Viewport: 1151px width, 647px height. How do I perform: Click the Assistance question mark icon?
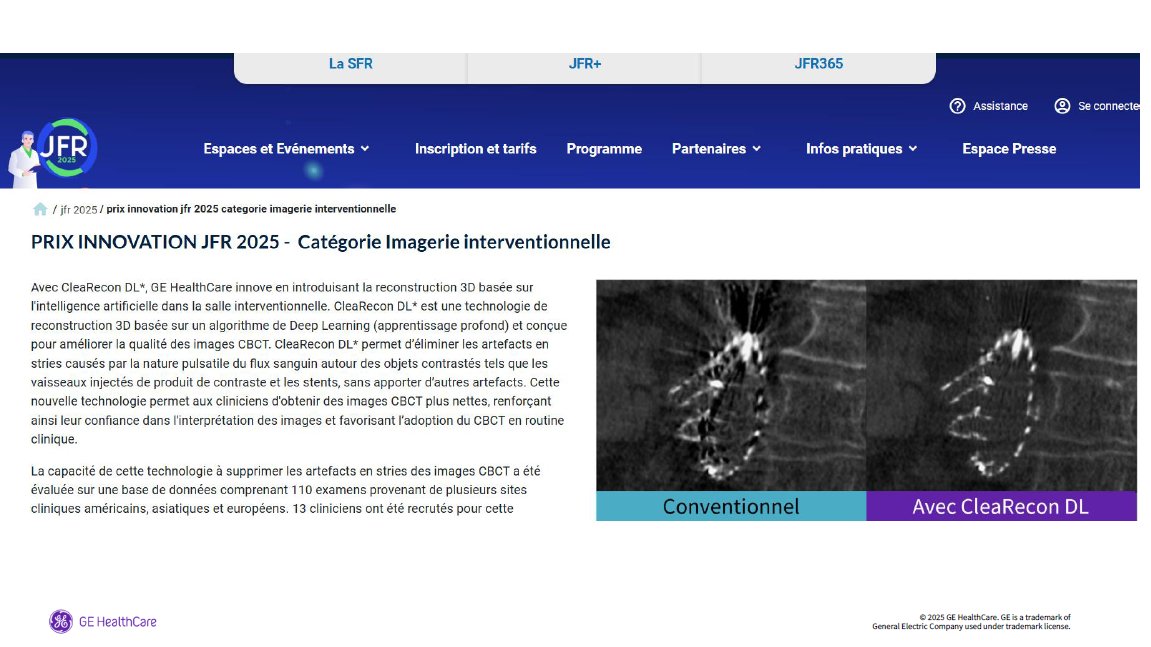coord(957,106)
